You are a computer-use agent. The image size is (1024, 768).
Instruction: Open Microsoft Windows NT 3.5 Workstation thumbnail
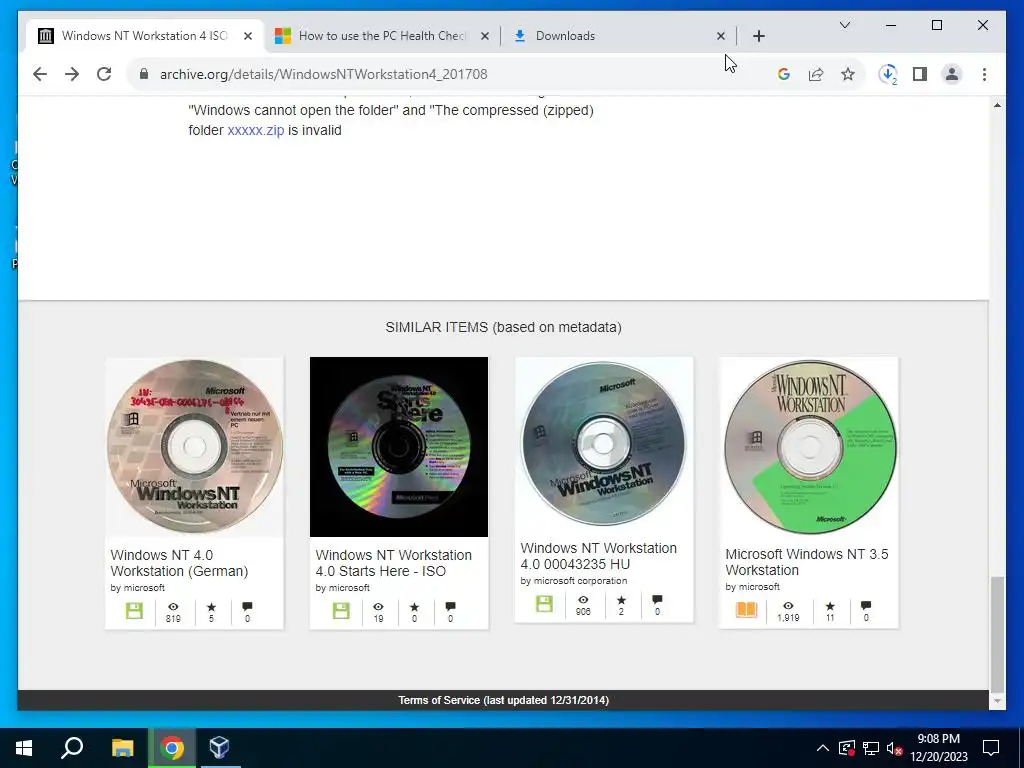(x=809, y=447)
